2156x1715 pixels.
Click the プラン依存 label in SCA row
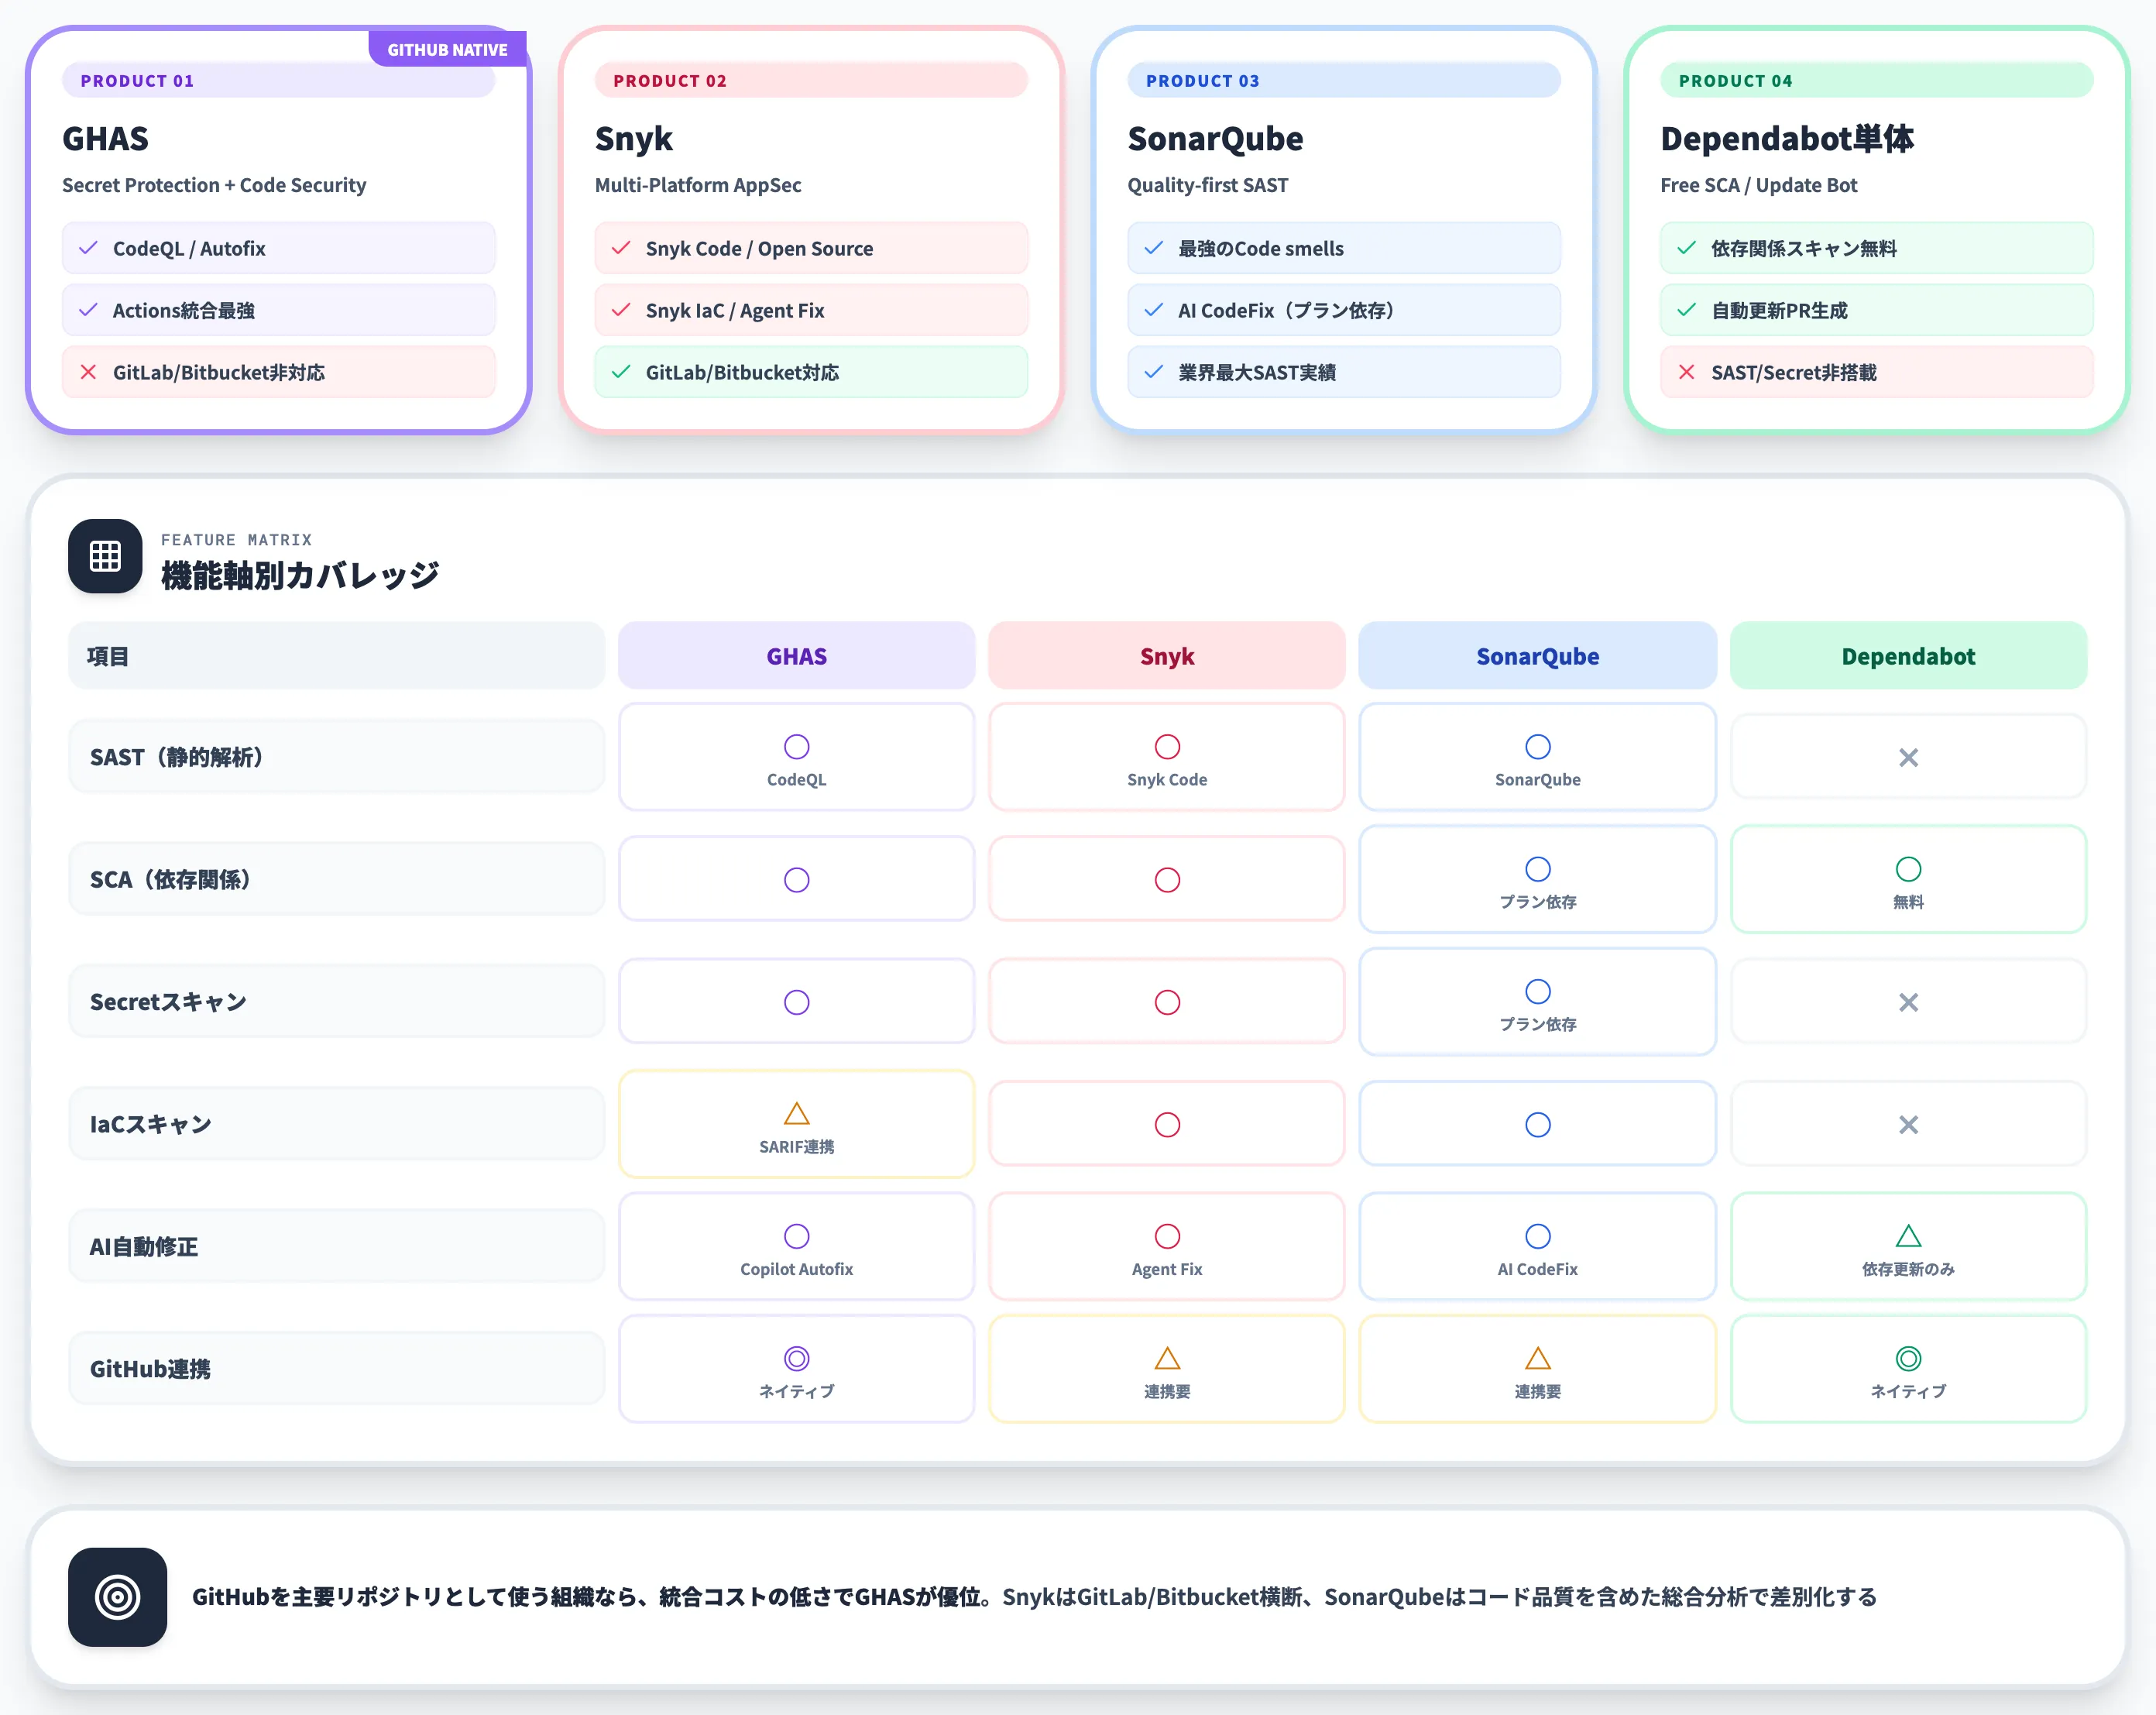tap(1538, 902)
